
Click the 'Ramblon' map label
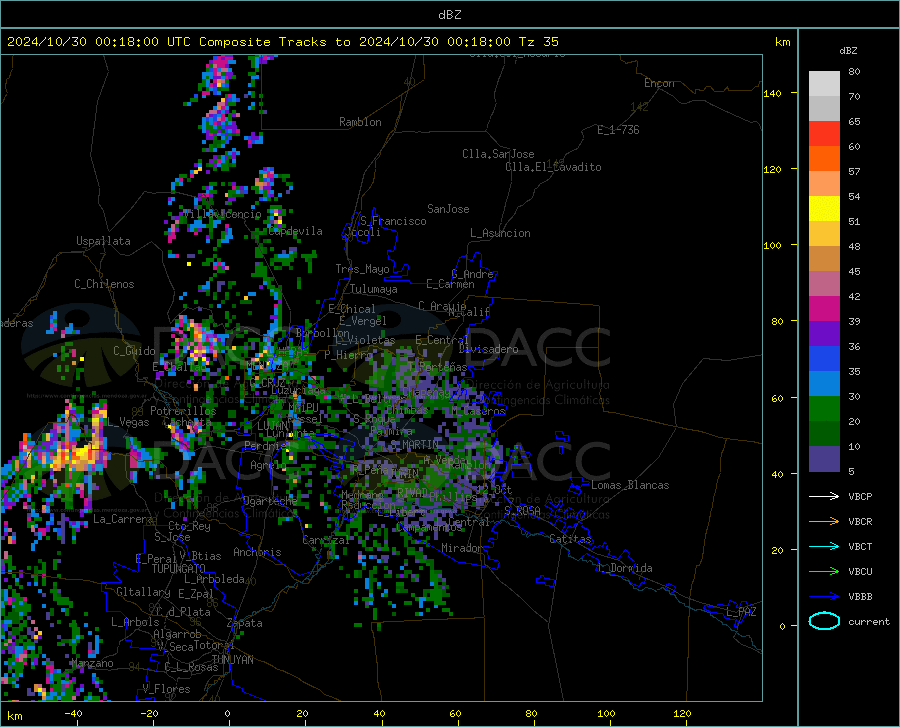[x=360, y=122]
